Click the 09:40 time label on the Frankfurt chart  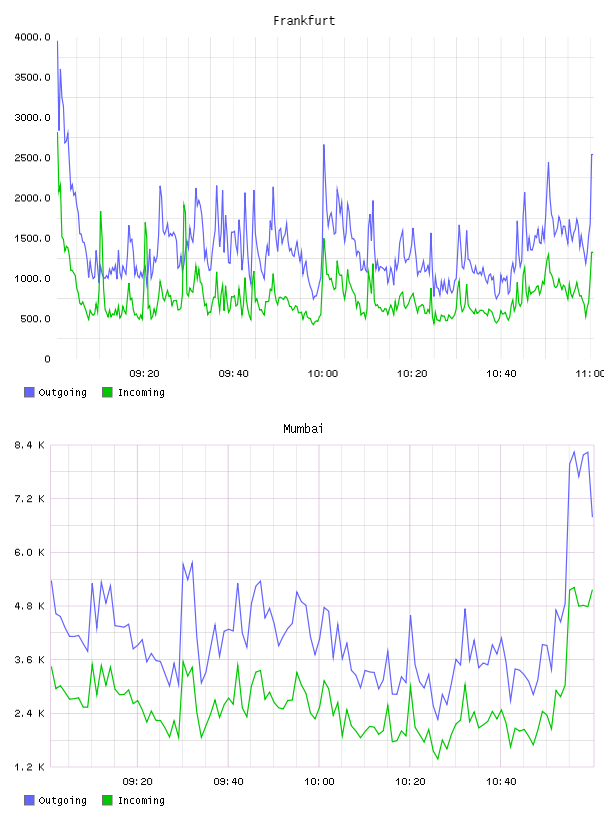click(x=233, y=374)
